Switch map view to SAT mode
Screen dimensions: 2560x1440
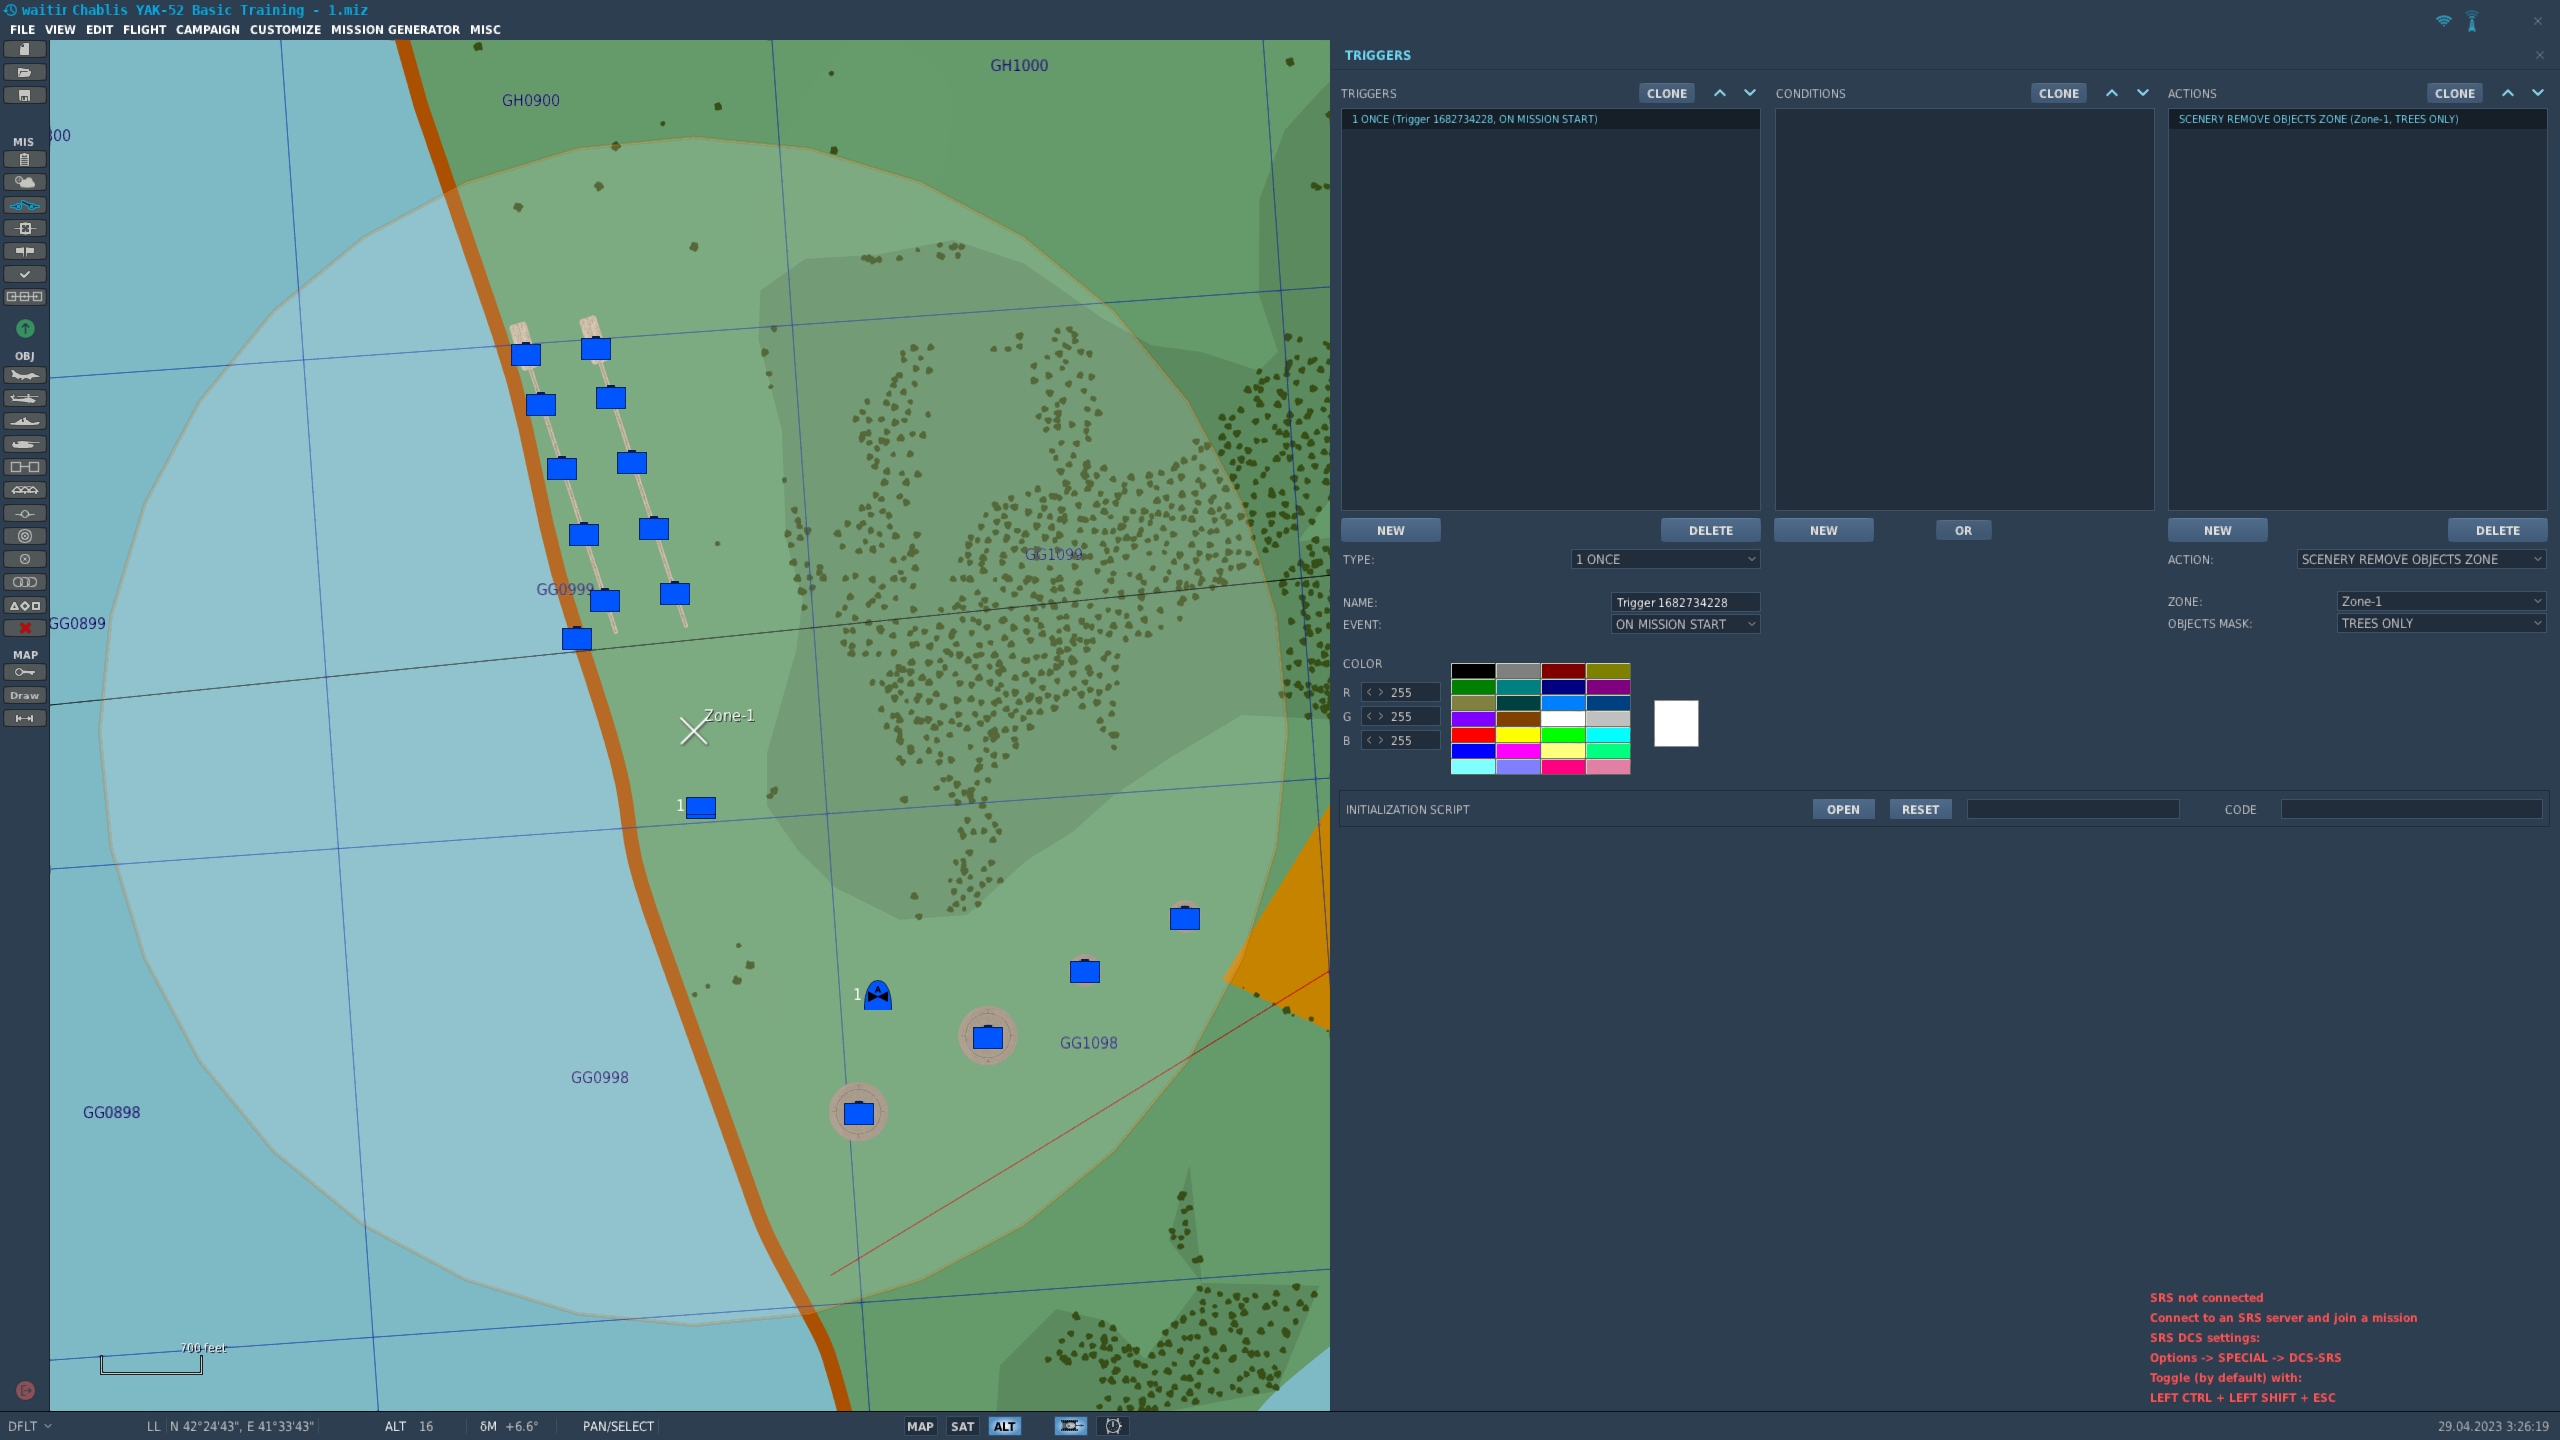click(962, 1426)
